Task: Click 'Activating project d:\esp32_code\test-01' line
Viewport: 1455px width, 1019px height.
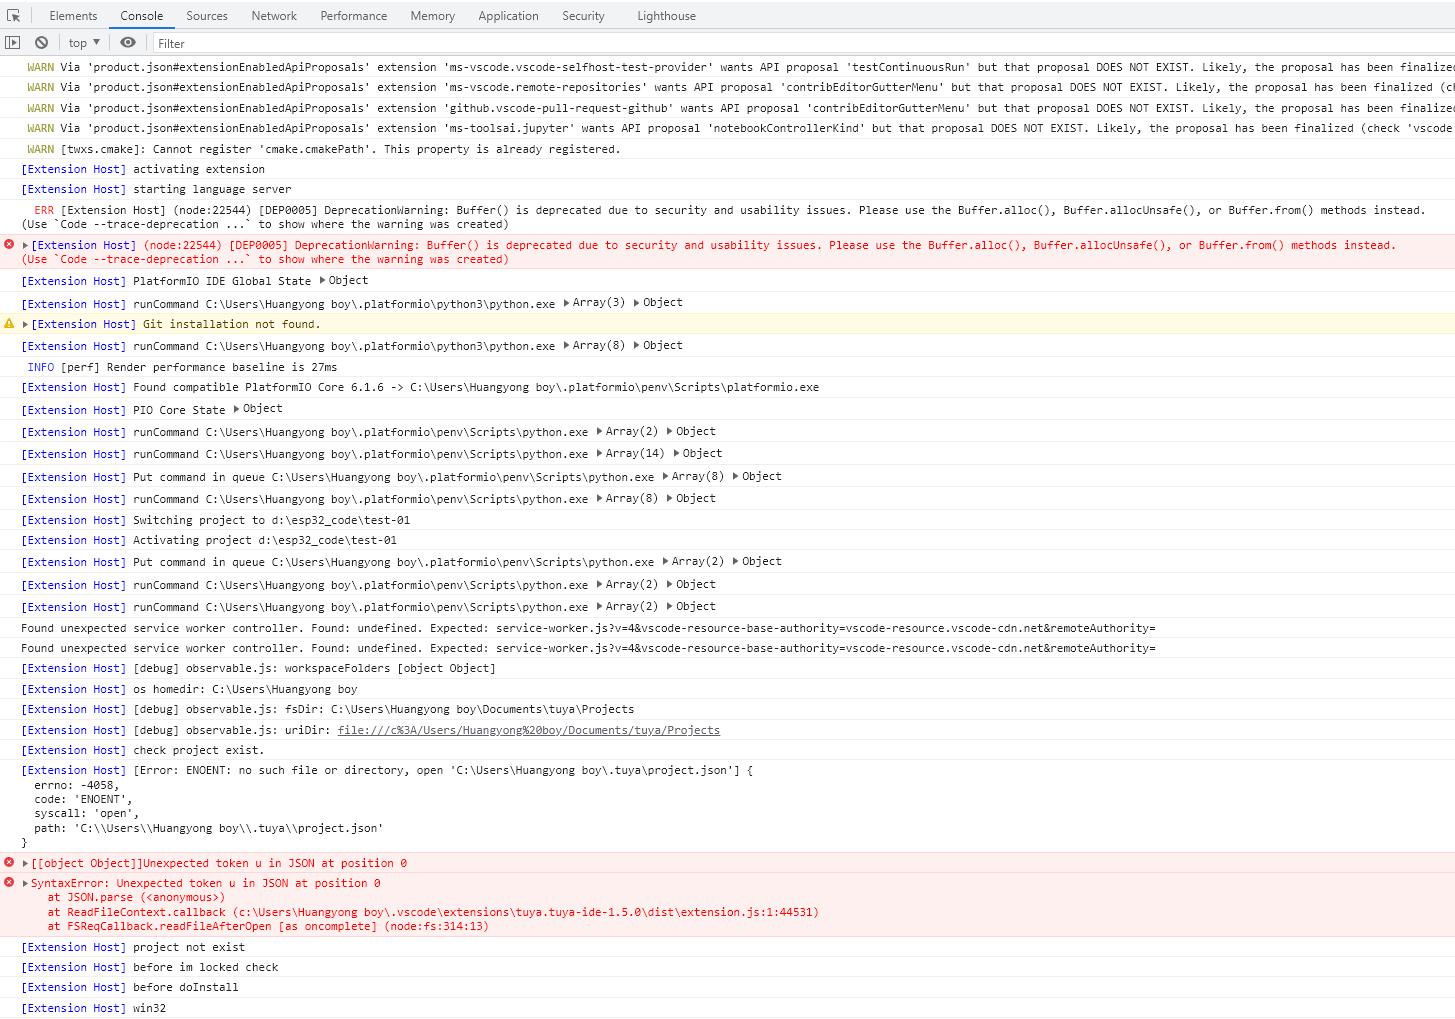Action: tap(265, 540)
